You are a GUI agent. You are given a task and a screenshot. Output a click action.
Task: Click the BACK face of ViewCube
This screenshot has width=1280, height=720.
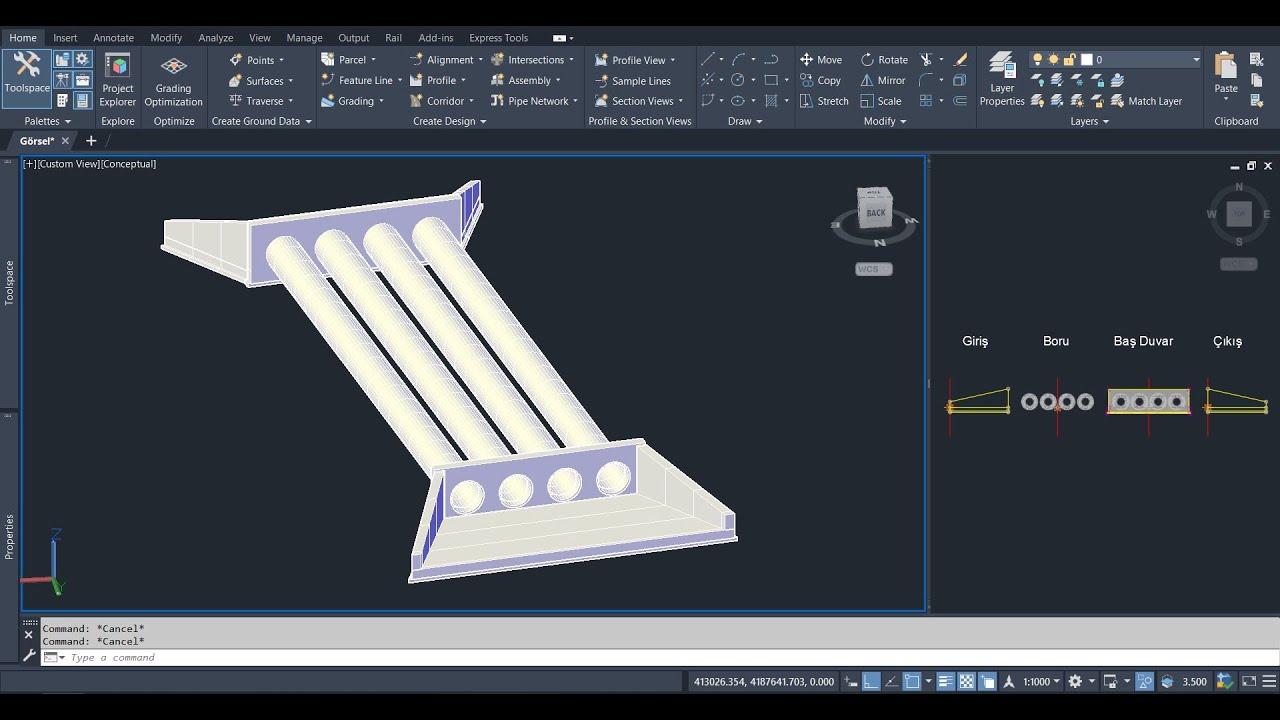[x=876, y=212]
